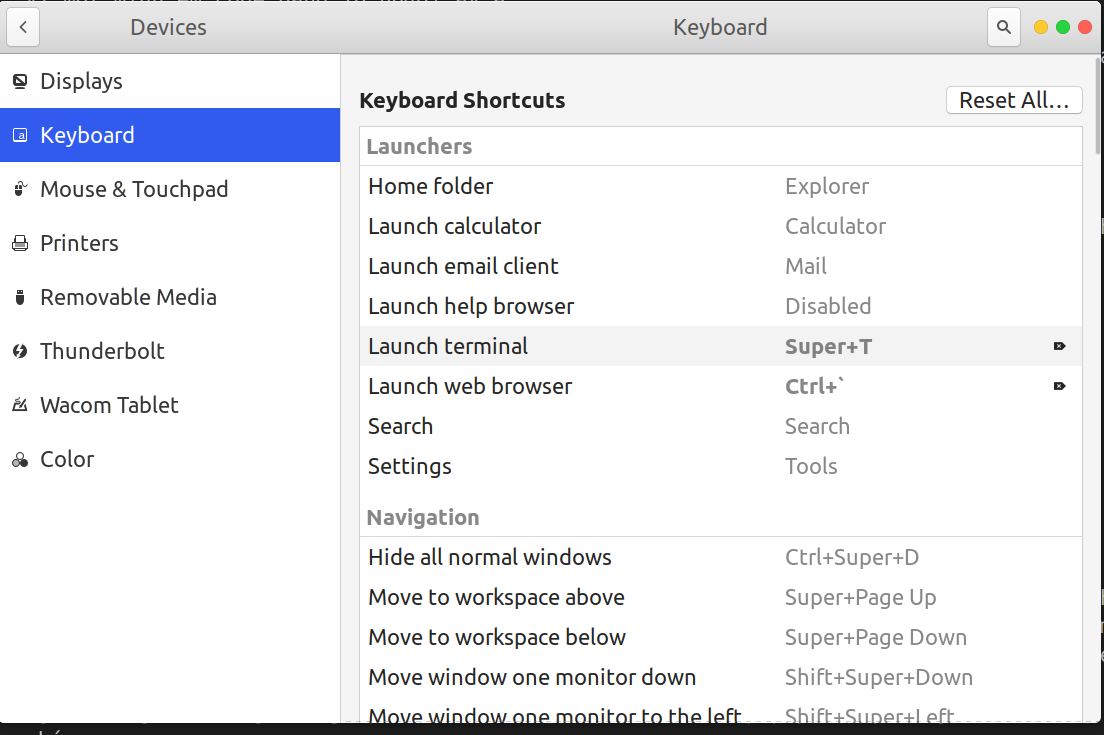Click the search magnifier icon in header
1104x735 pixels.
pyautogui.click(x=1003, y=27)
